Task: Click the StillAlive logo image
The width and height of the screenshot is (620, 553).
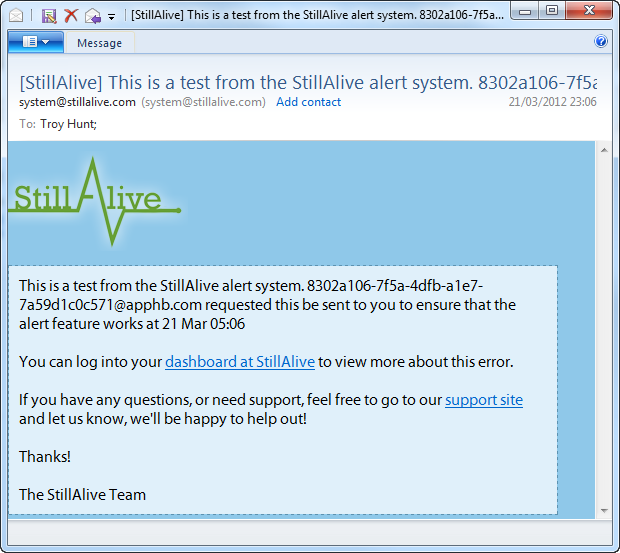Action: pyautogui.click(x=95, y=202)
